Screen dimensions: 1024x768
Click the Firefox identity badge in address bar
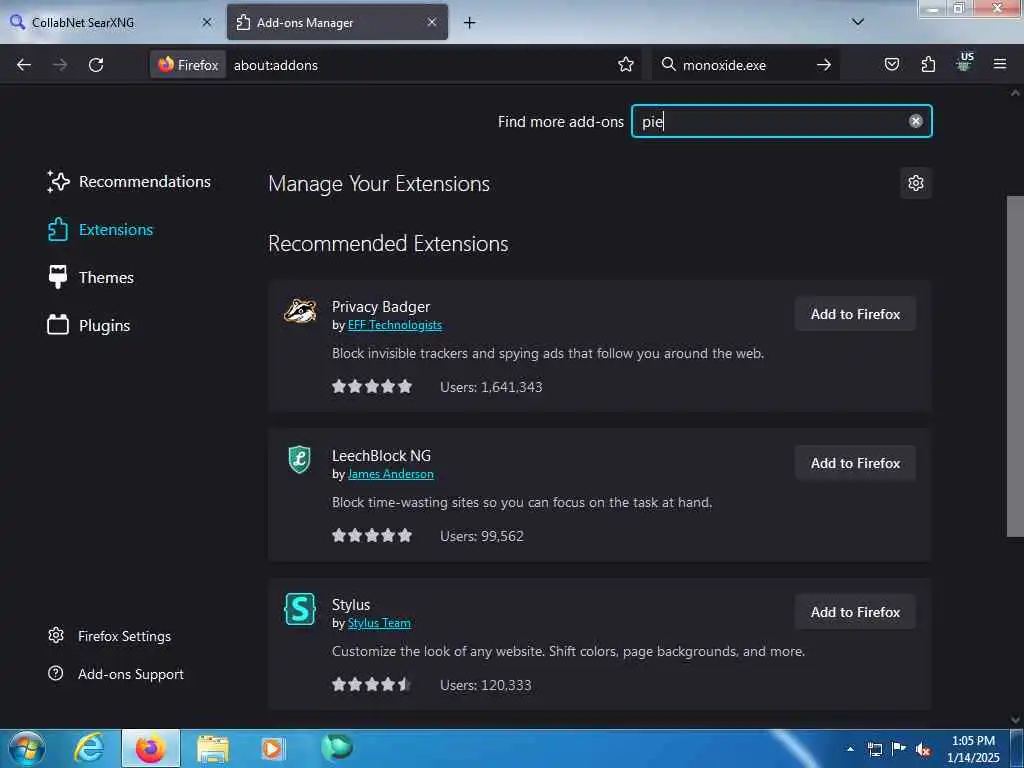pos(188,65)
